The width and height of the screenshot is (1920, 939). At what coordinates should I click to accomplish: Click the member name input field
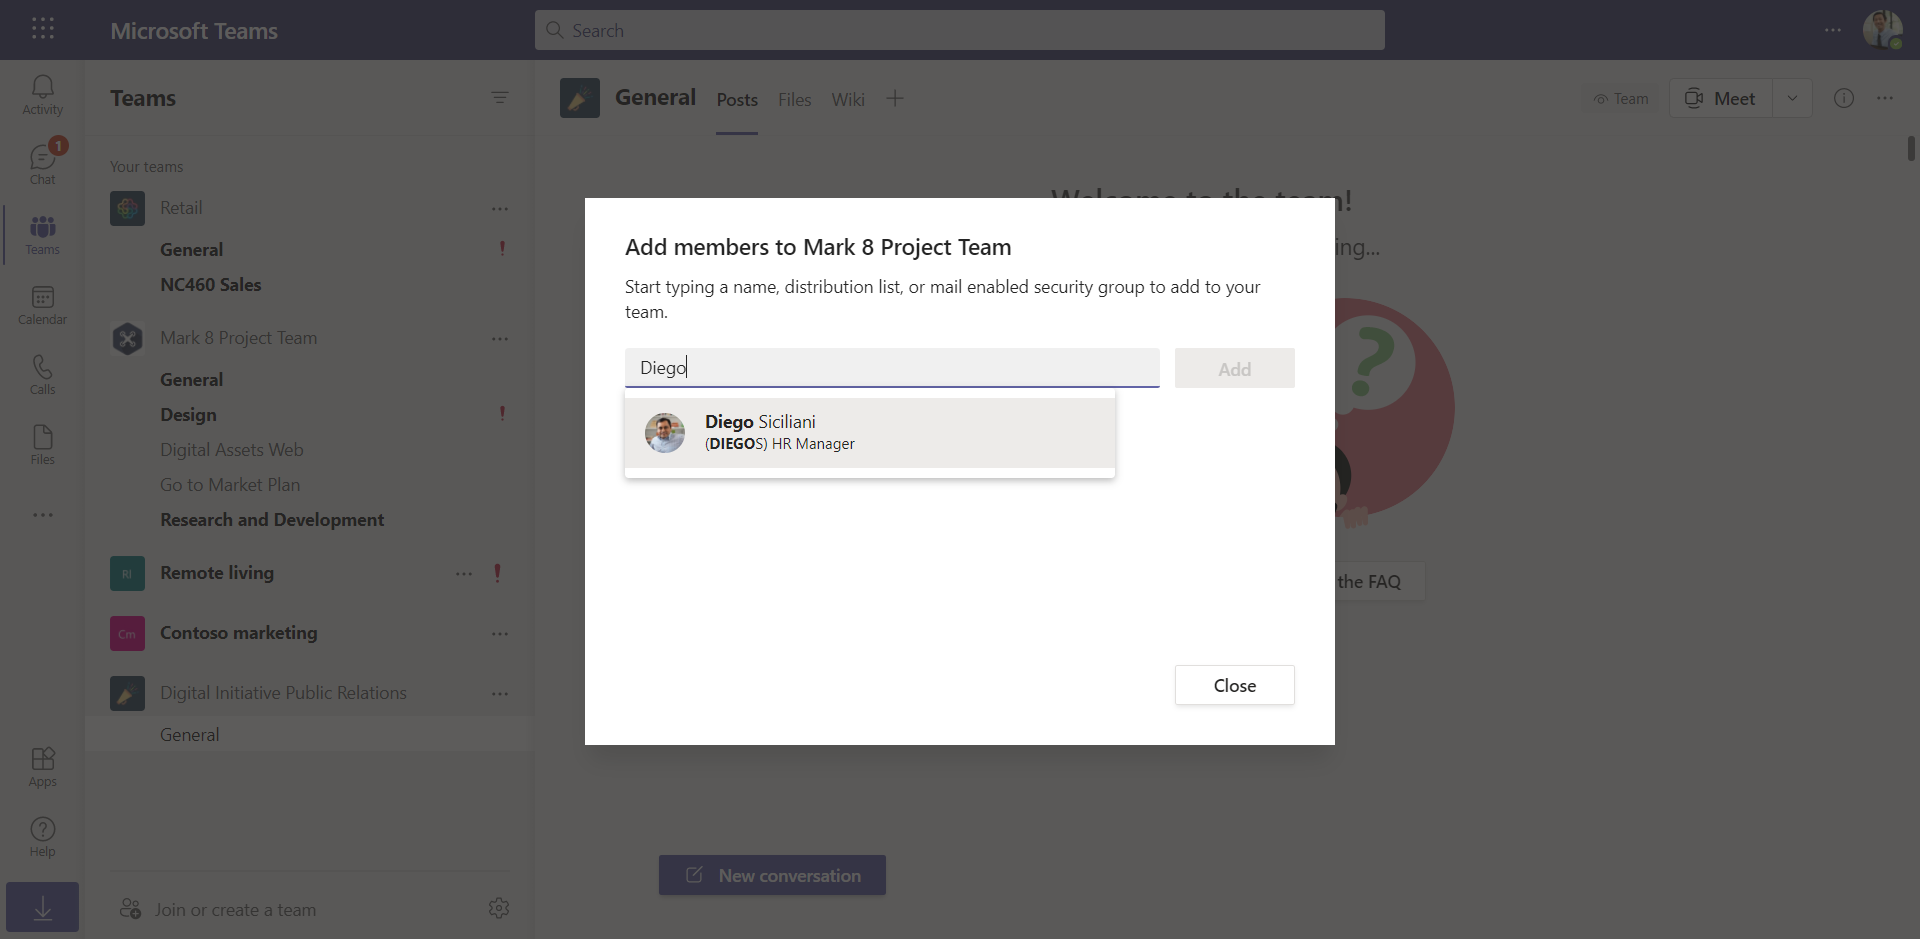[891, 368]
